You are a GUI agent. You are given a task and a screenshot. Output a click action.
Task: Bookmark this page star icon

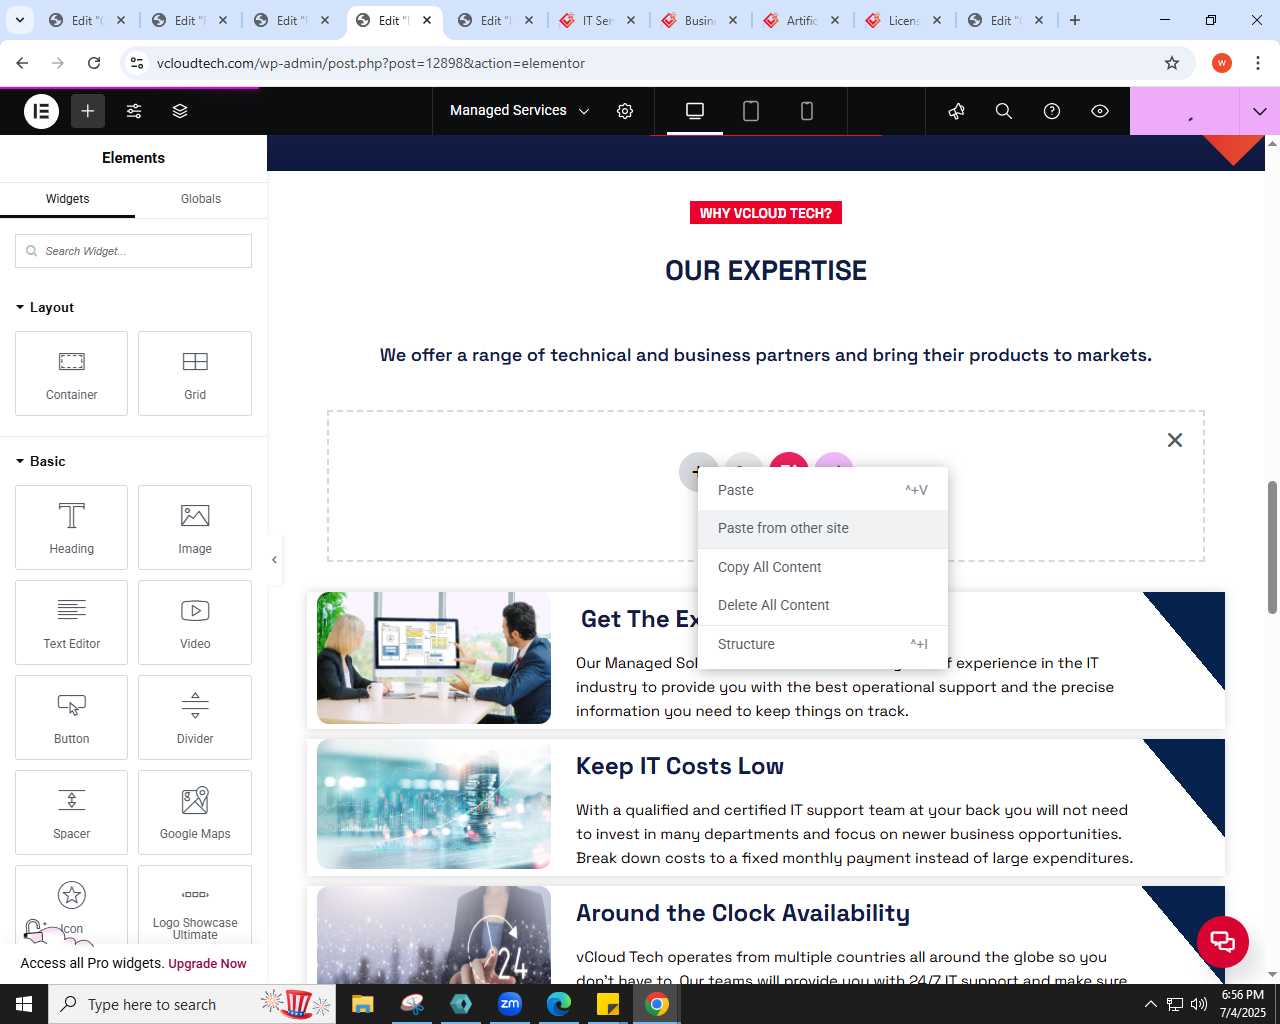1172,63
